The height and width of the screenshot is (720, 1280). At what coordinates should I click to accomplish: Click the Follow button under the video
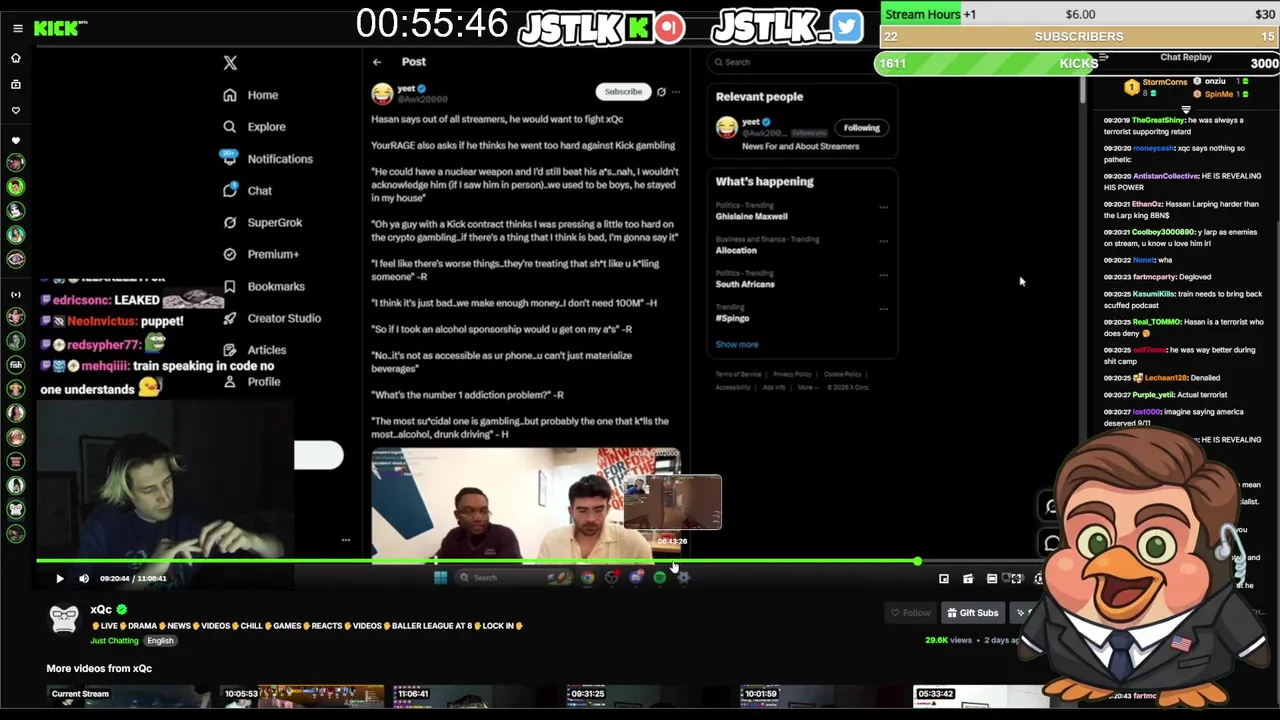point(912,613)
